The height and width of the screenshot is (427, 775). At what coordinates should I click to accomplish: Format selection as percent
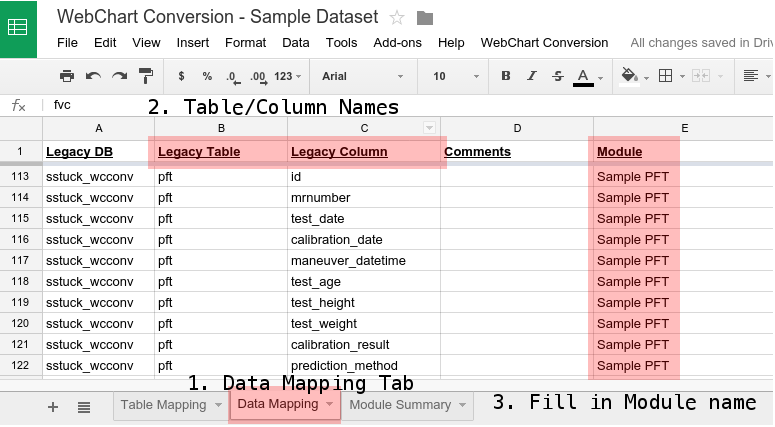pyautogui.click(x=207, y=76)
